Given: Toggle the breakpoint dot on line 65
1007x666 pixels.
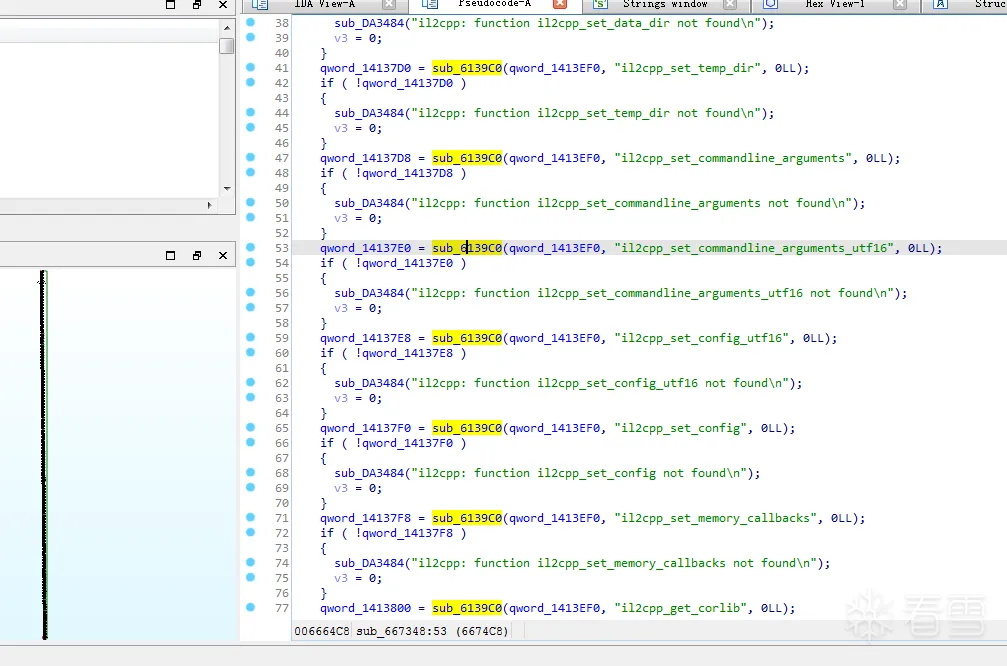Looking at the screenshot, I should click(x=249, y=428).
